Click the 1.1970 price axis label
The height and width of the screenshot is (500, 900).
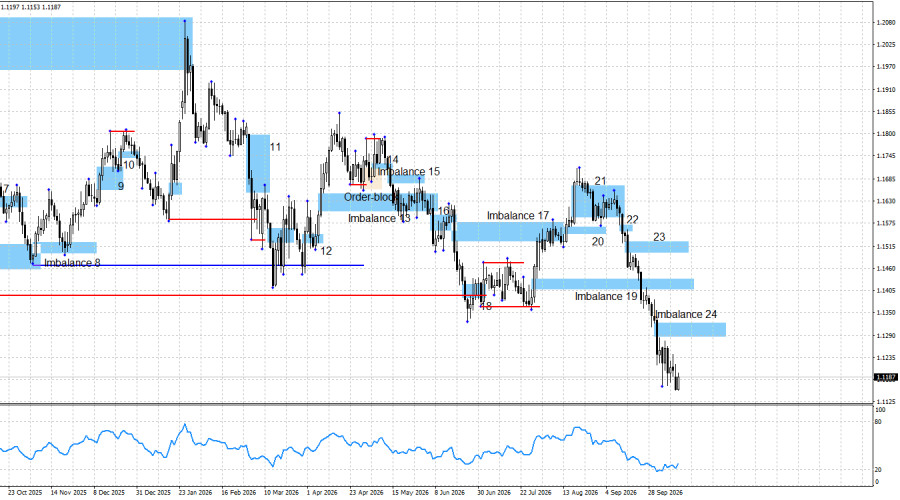(x=886, y=67)
